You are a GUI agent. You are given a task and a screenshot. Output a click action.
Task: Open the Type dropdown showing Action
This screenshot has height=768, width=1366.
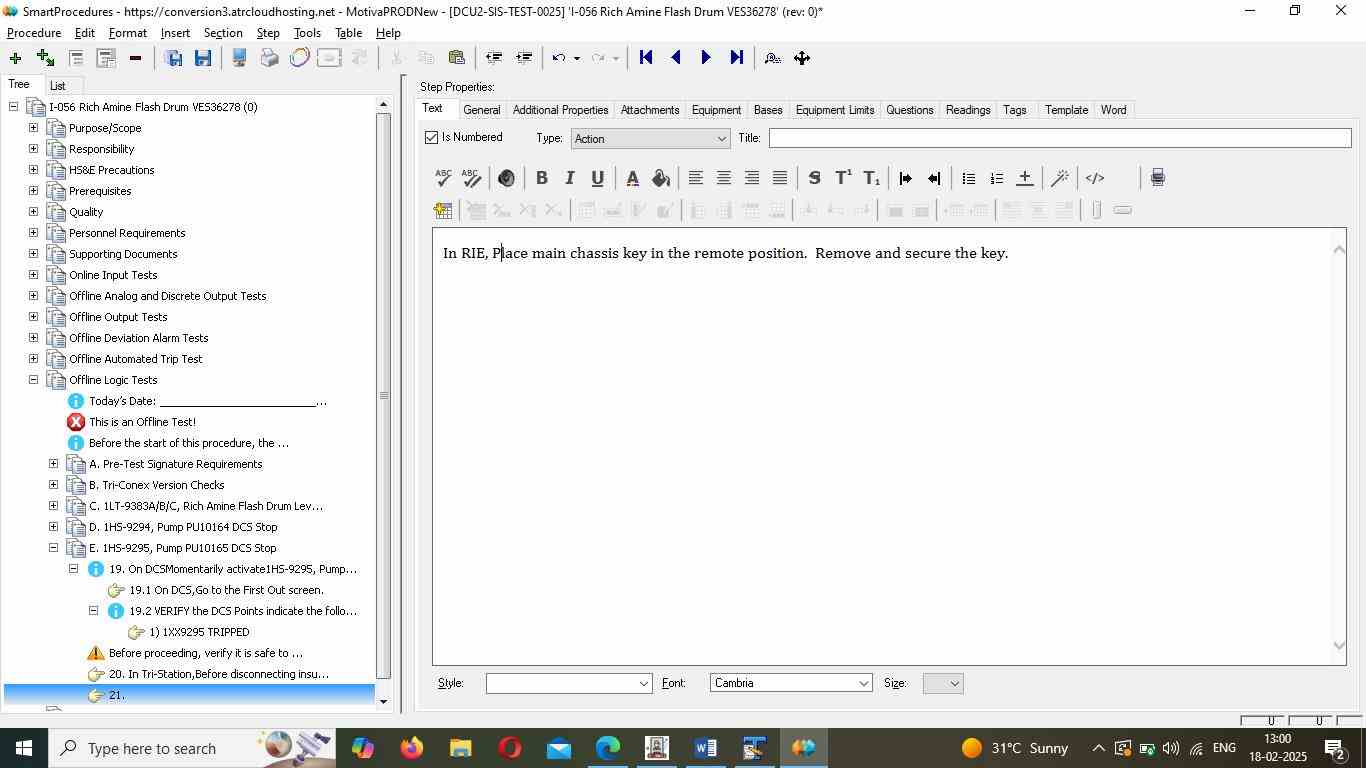pos(649,139)
